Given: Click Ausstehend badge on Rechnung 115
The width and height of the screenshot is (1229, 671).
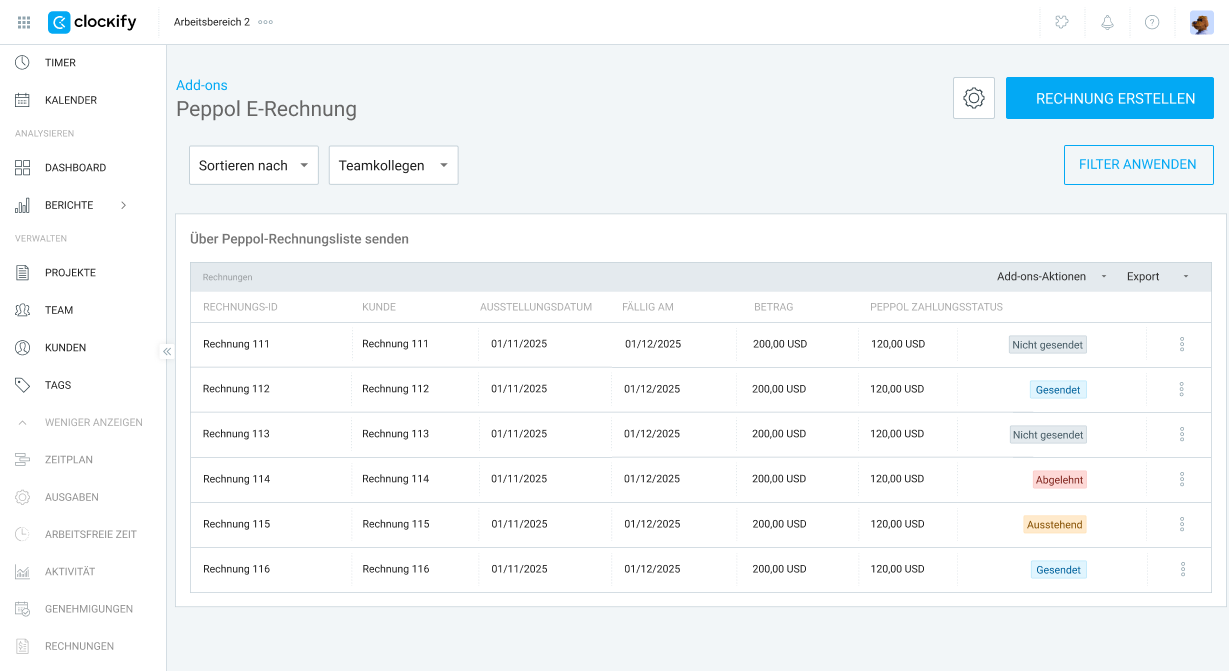Looking at the screenshot, I should pos(1054,525).
